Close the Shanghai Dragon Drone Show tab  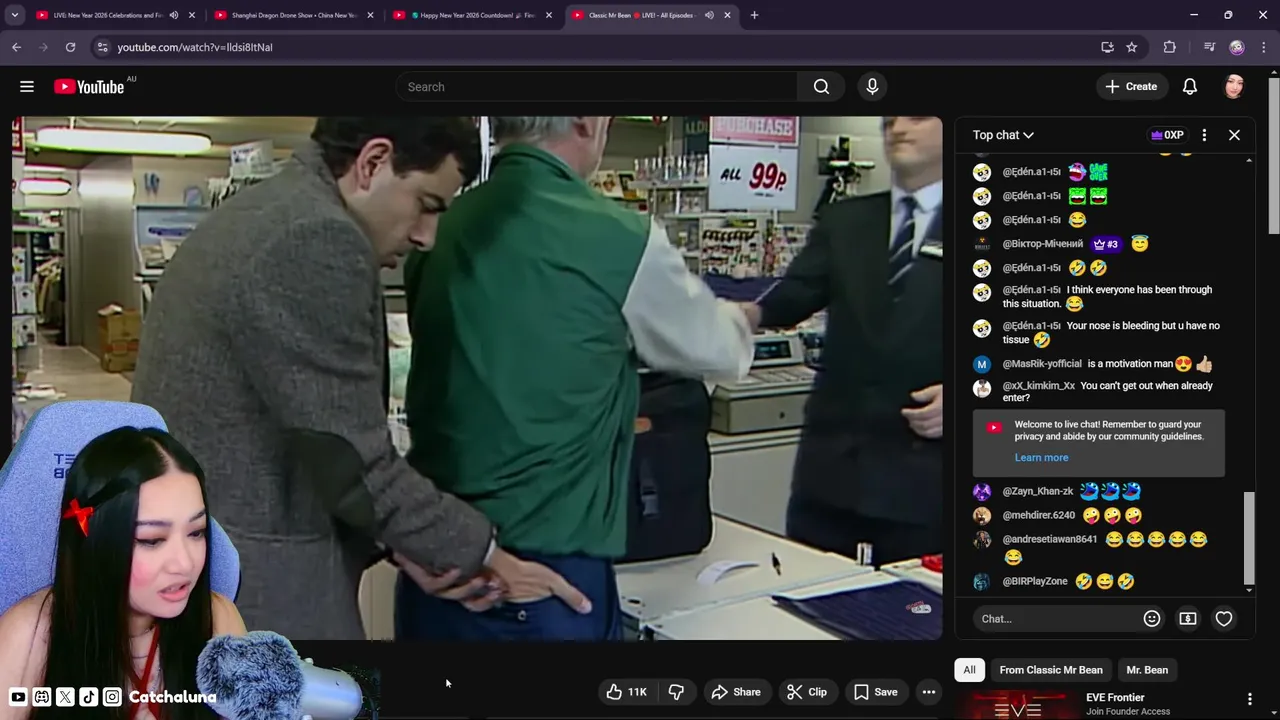point(370,15)
